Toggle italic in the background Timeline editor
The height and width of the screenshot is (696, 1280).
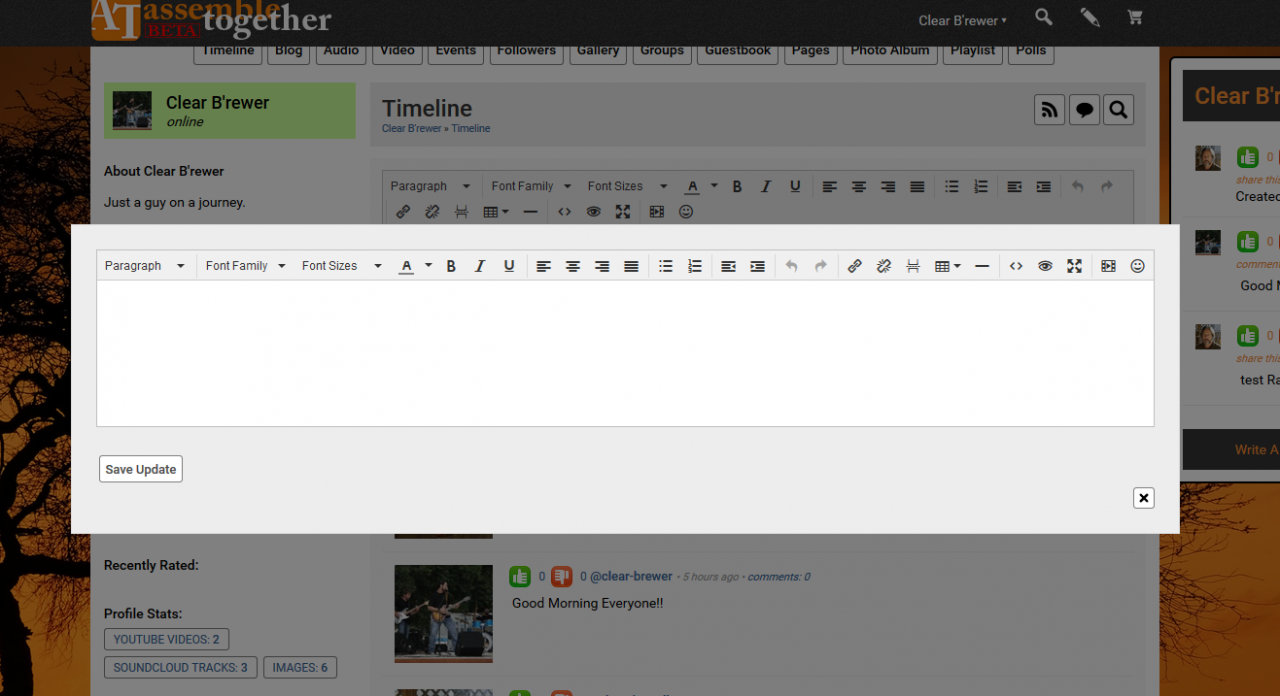click(766, 186)
